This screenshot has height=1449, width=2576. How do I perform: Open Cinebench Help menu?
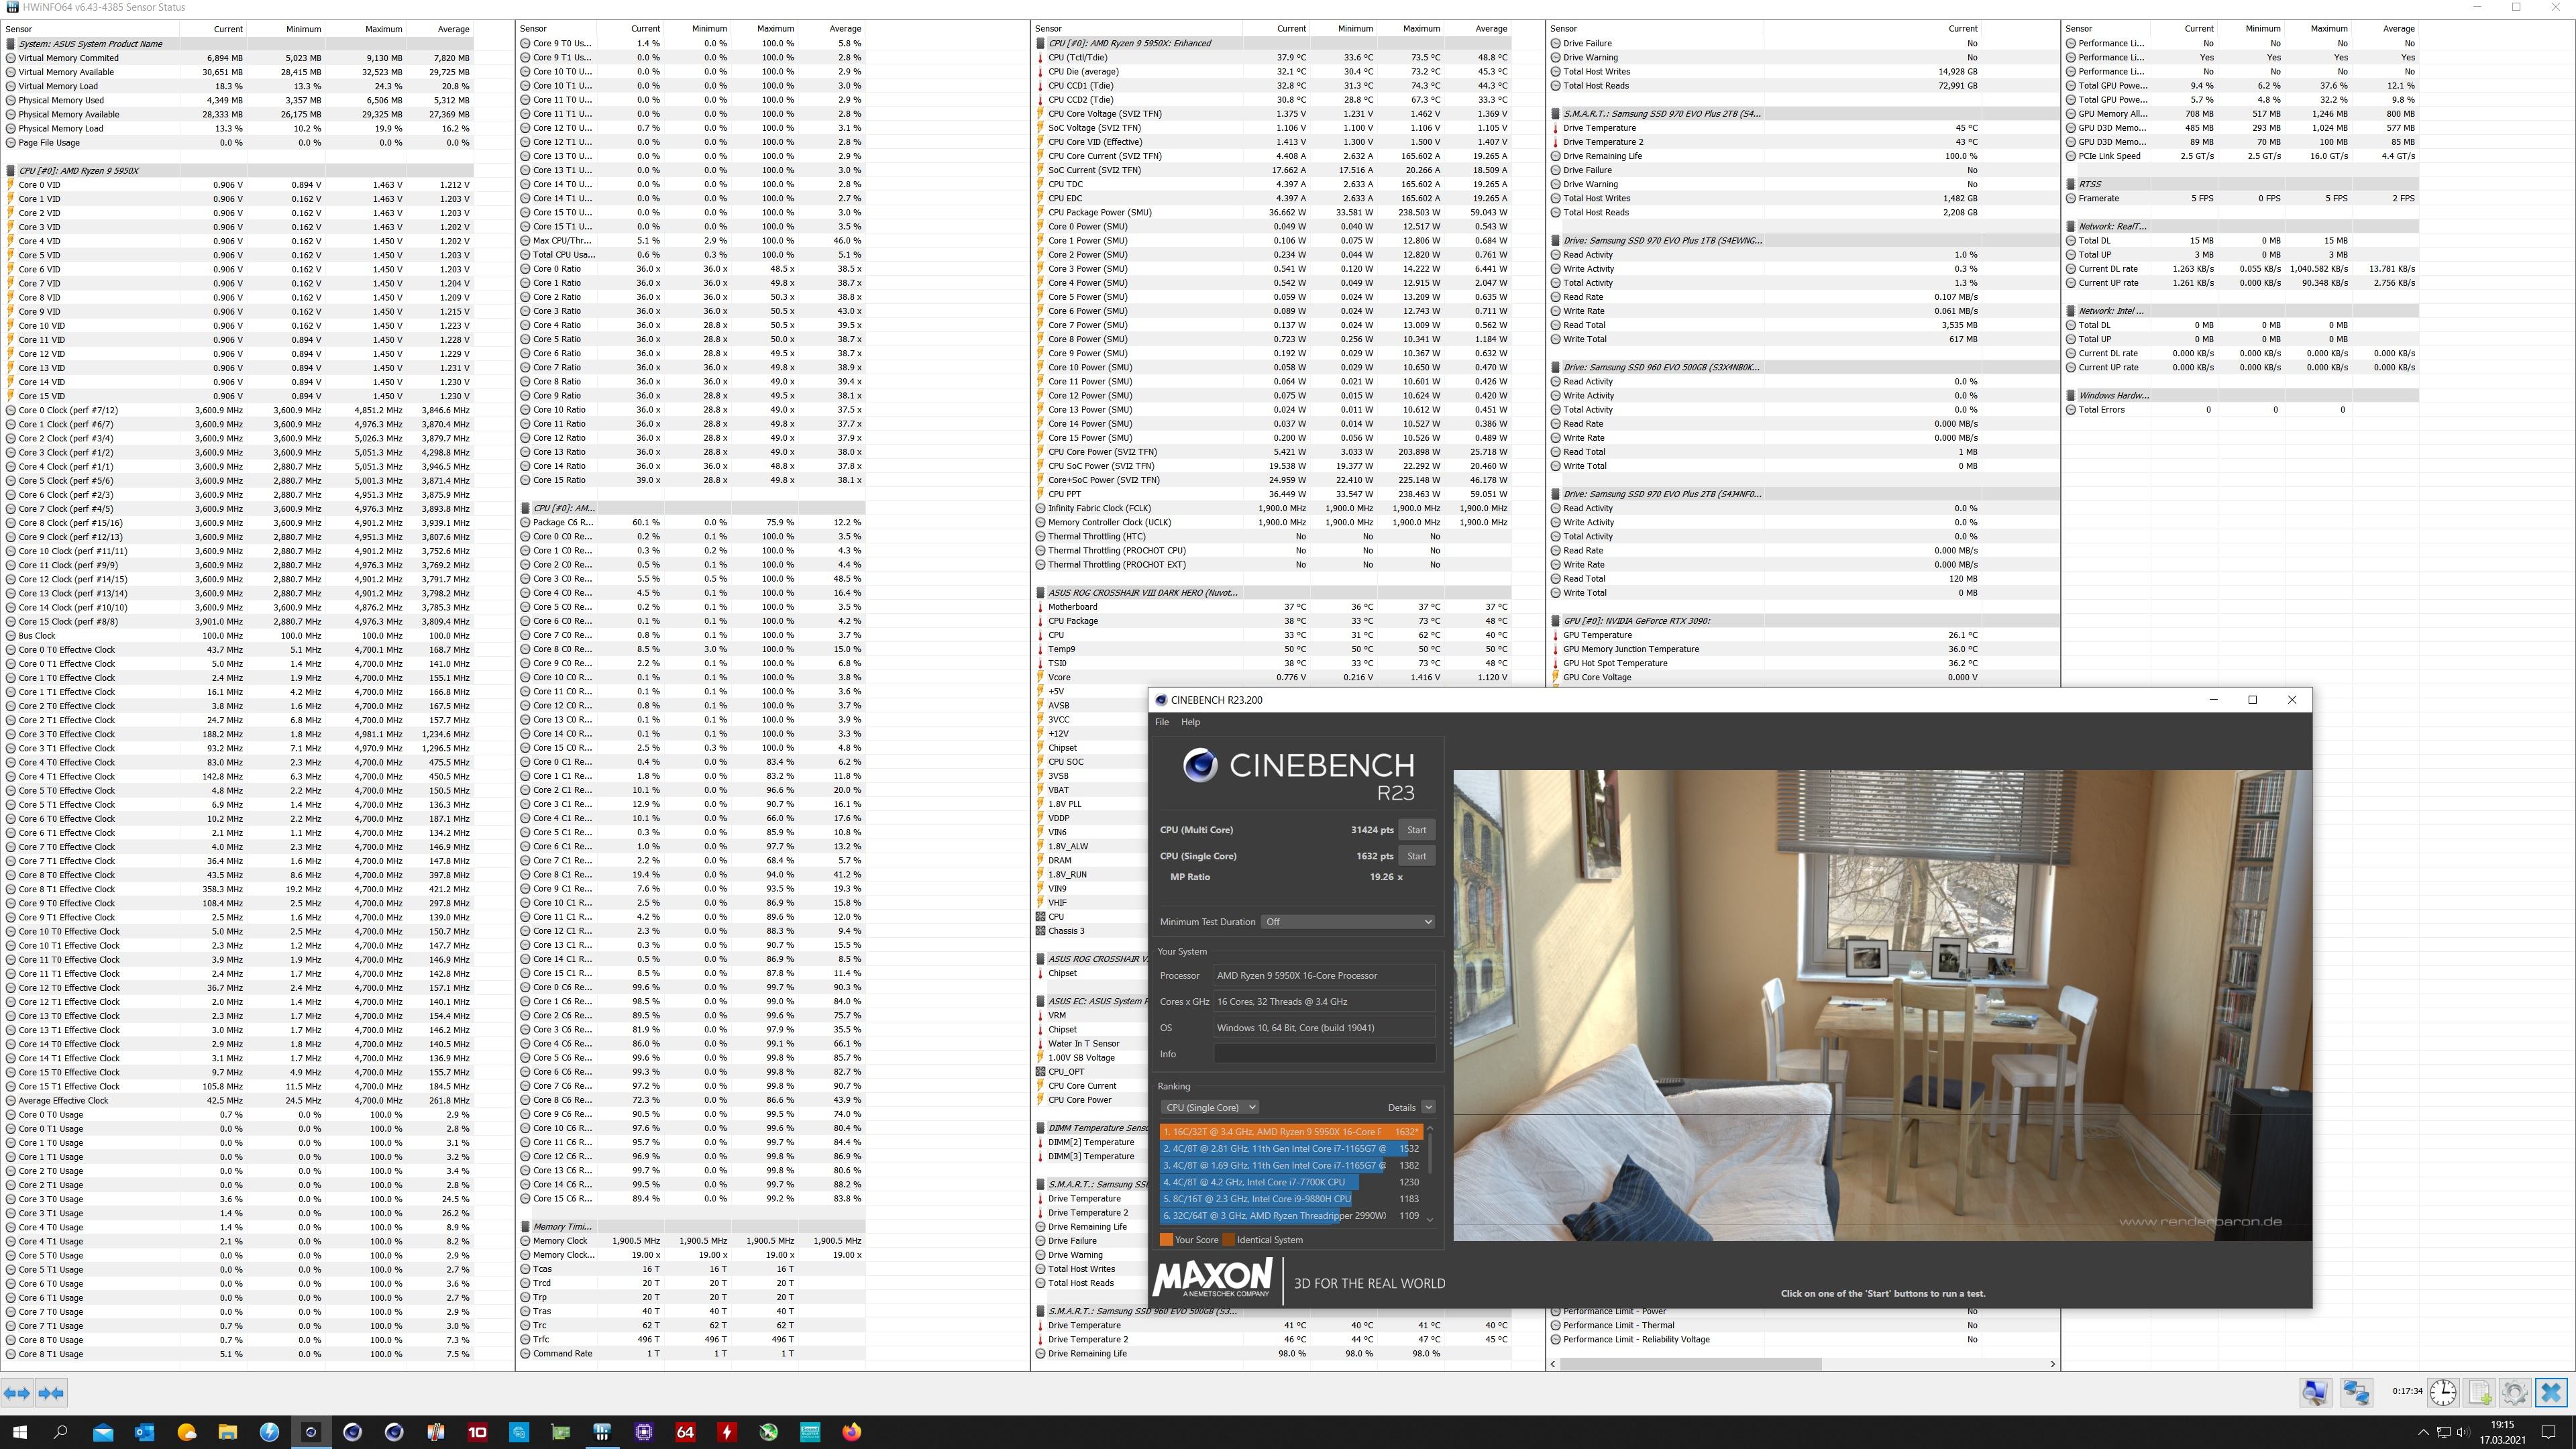click(1190, 722)
